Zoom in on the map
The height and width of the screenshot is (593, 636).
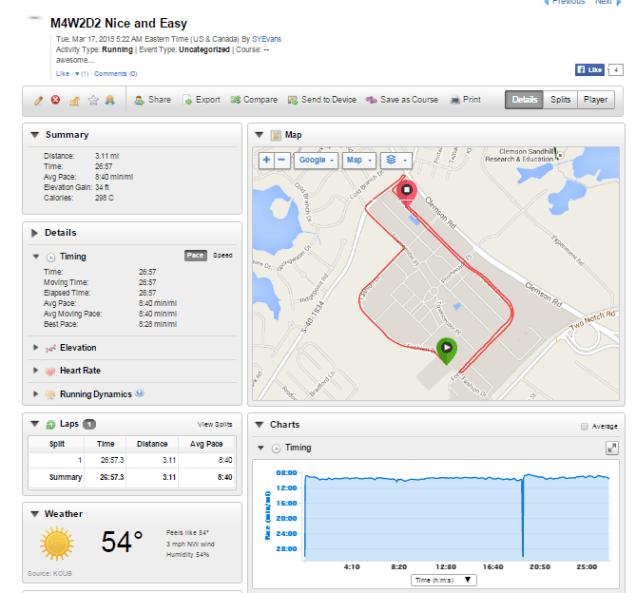[x=266, y=160]
